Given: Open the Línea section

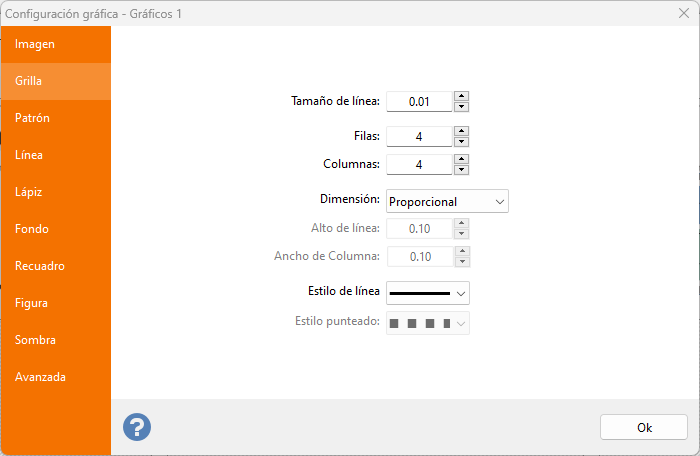Looking at the screenshot, I should tap(29, 155).
